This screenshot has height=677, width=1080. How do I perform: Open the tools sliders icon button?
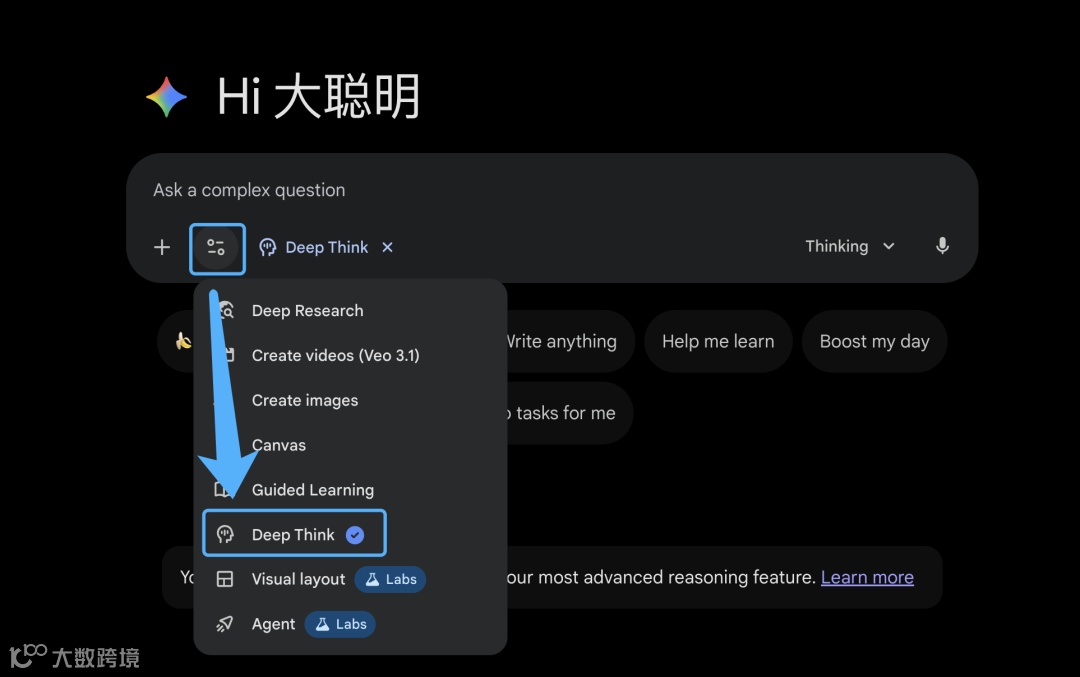pos(216,247)
